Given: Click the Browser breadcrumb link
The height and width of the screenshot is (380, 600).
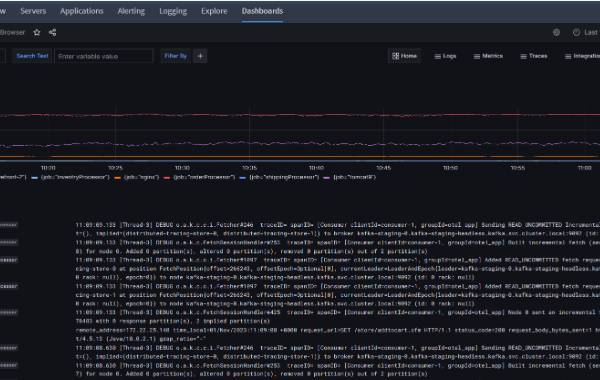Looking at the screenshot, I should [x=12, y=33].
